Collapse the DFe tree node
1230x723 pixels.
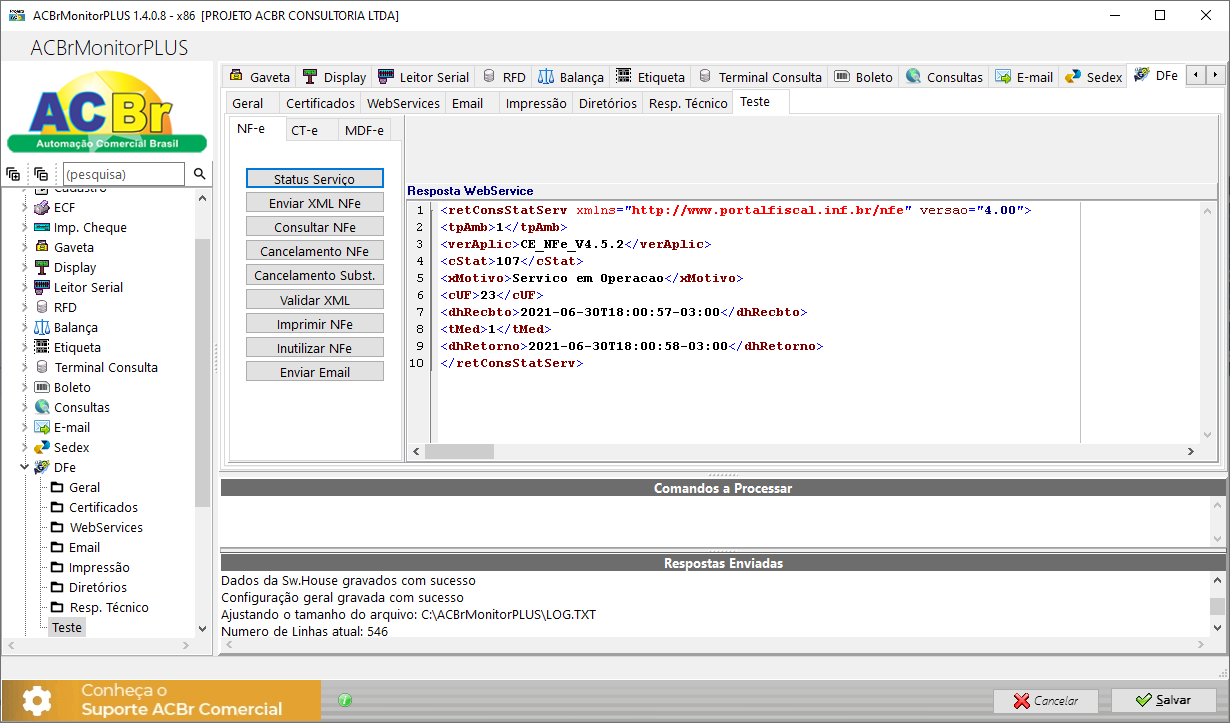24,467
